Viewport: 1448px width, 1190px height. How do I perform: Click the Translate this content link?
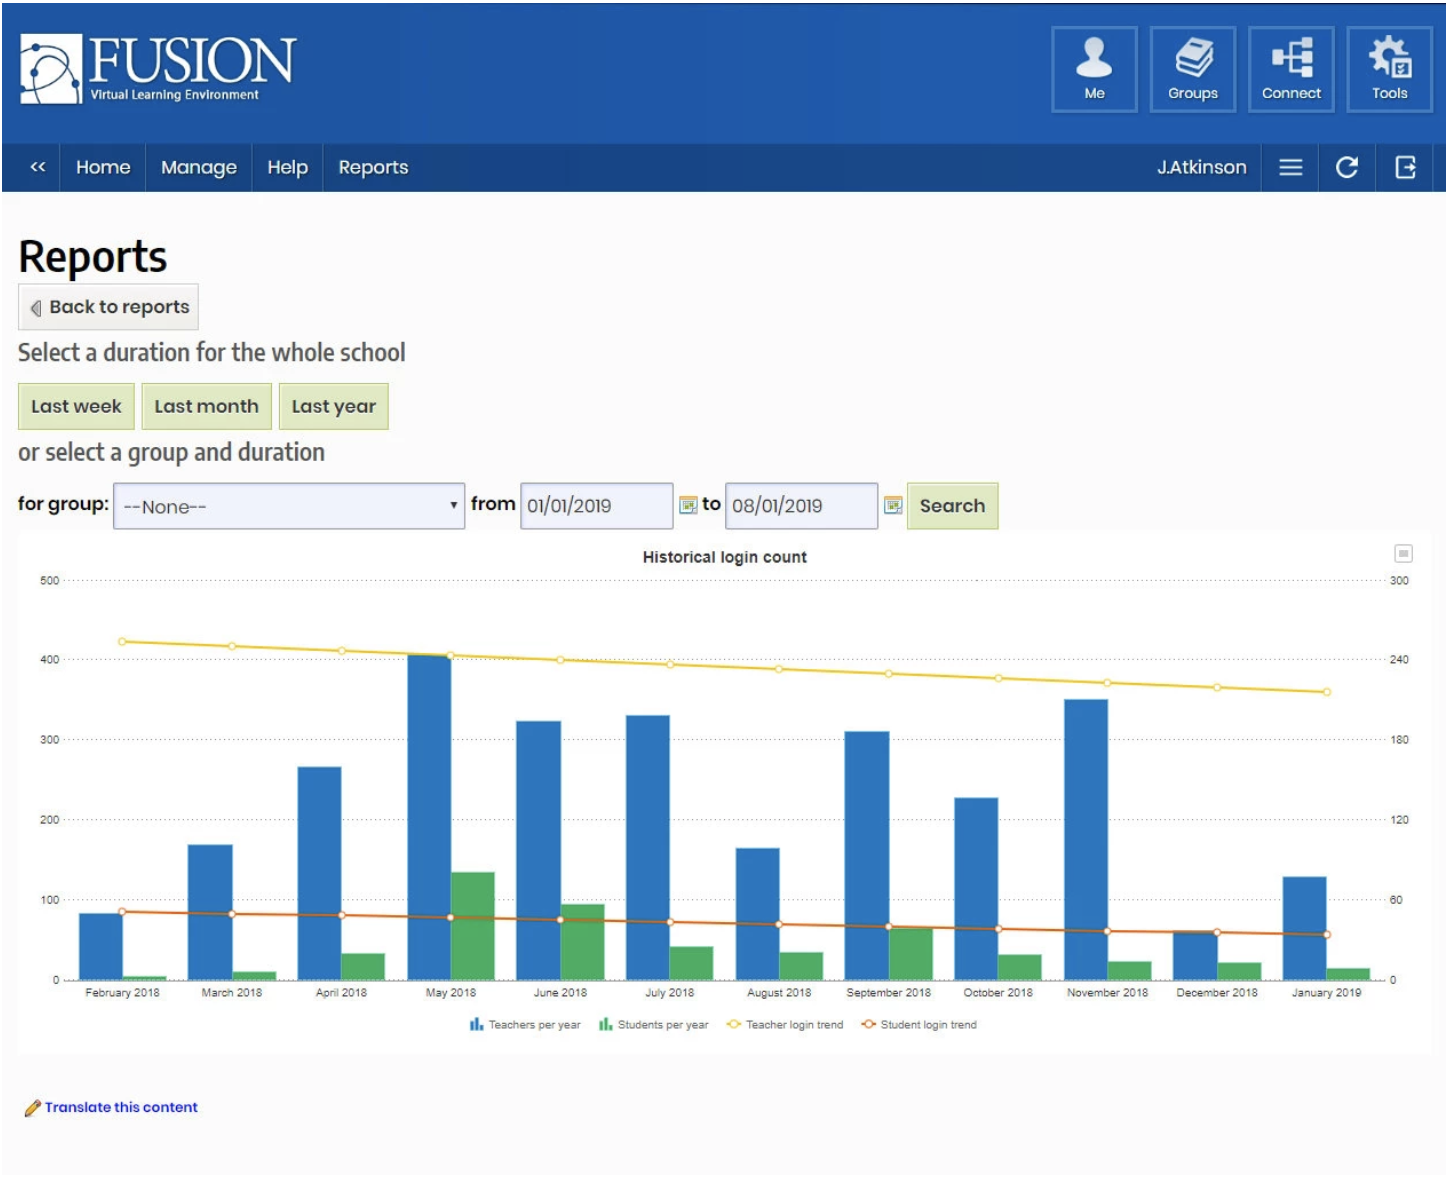pos(120,1107)
